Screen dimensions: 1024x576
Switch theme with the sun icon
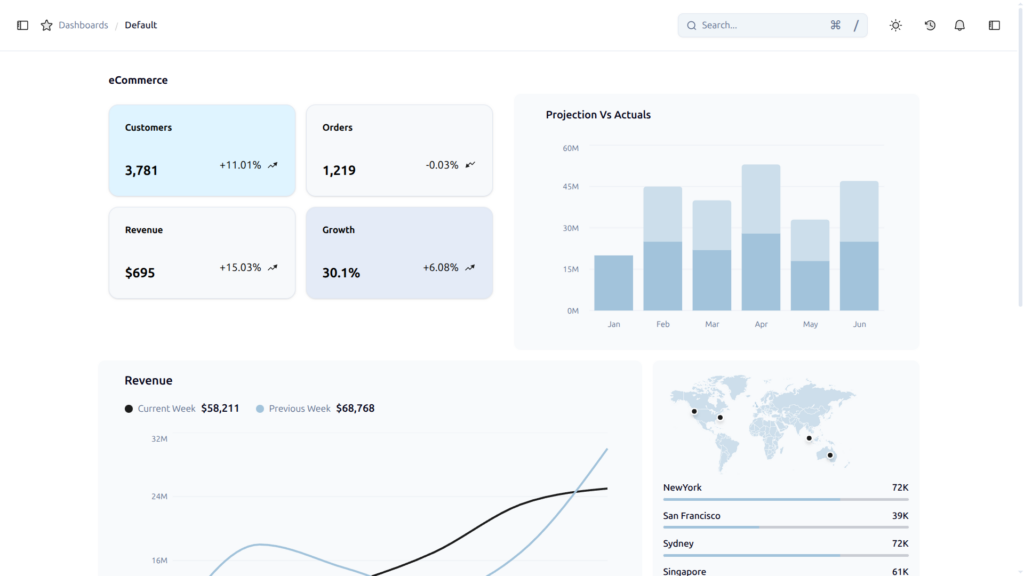895,25
